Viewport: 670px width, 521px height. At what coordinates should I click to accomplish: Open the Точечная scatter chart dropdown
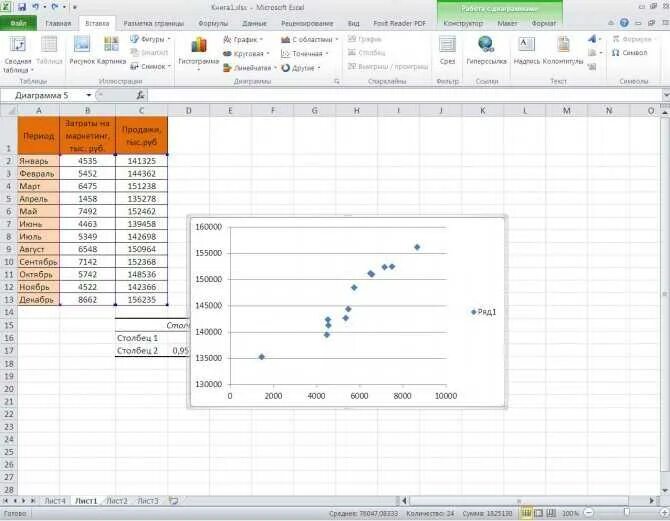(x=304, y=53)
